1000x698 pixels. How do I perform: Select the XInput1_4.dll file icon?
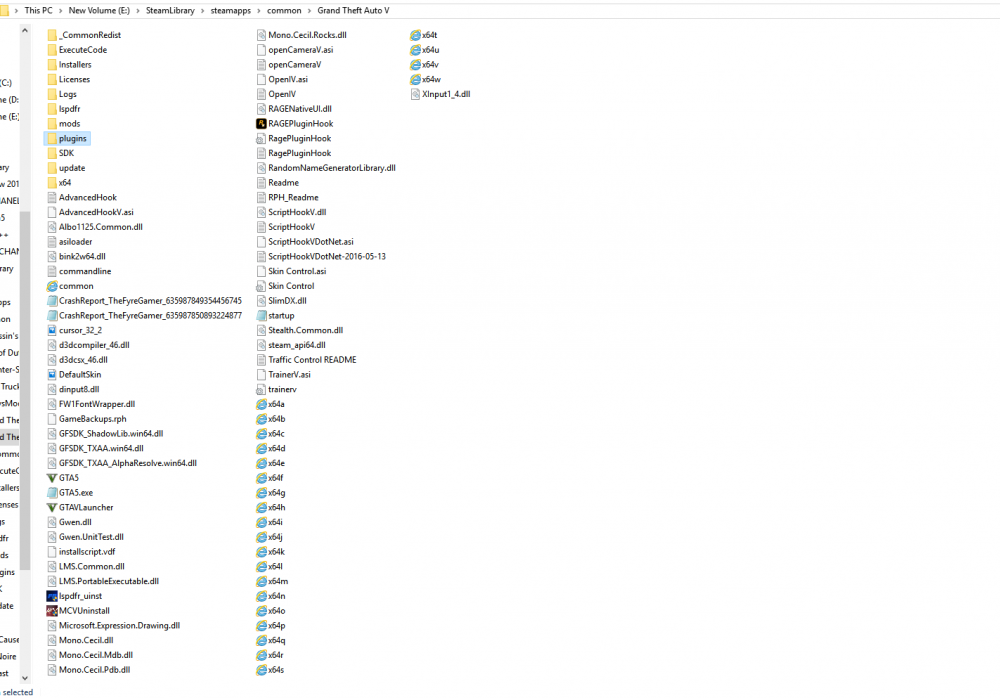point(415,94)
